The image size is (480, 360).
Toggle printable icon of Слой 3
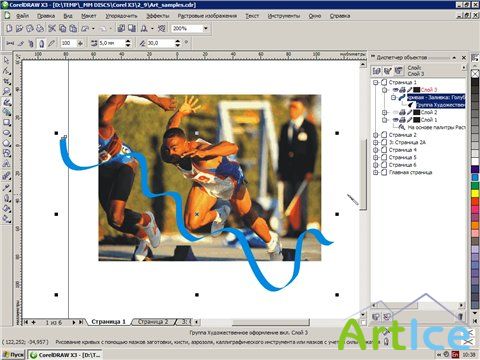coord(402,90)
